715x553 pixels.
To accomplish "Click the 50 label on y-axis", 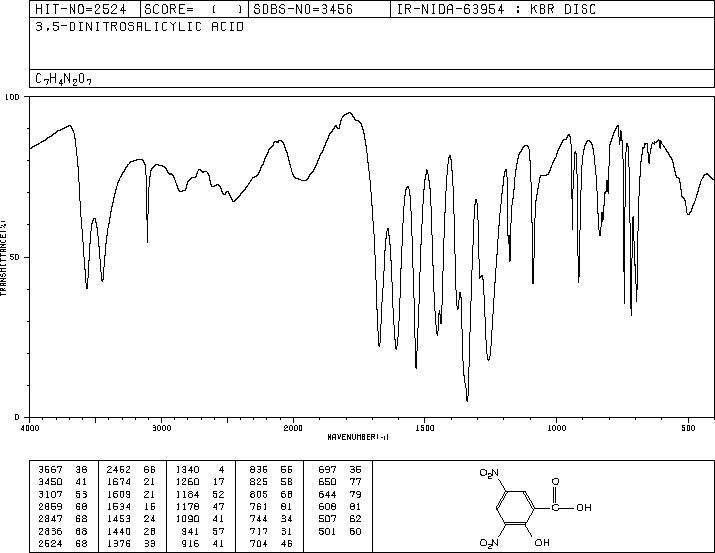I will pyautogui.click(x=16, y=257).
